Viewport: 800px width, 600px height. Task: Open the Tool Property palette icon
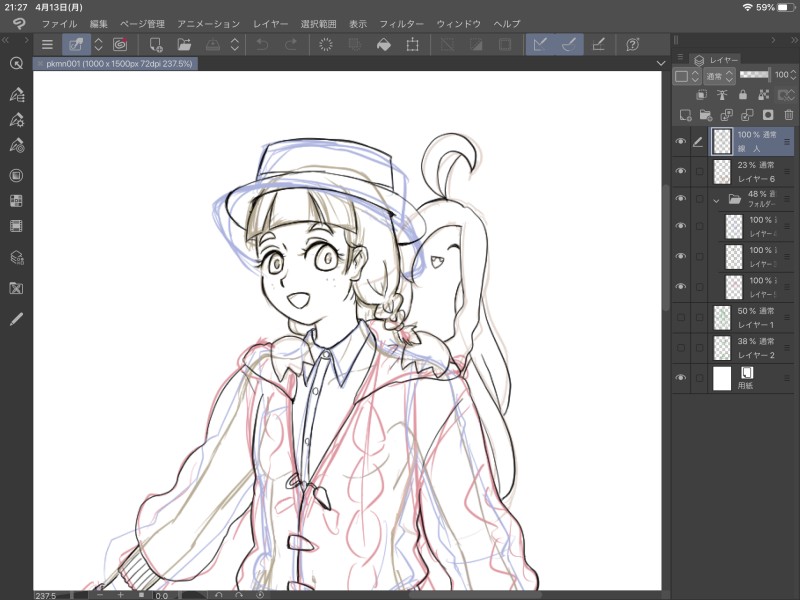point(16,120)
